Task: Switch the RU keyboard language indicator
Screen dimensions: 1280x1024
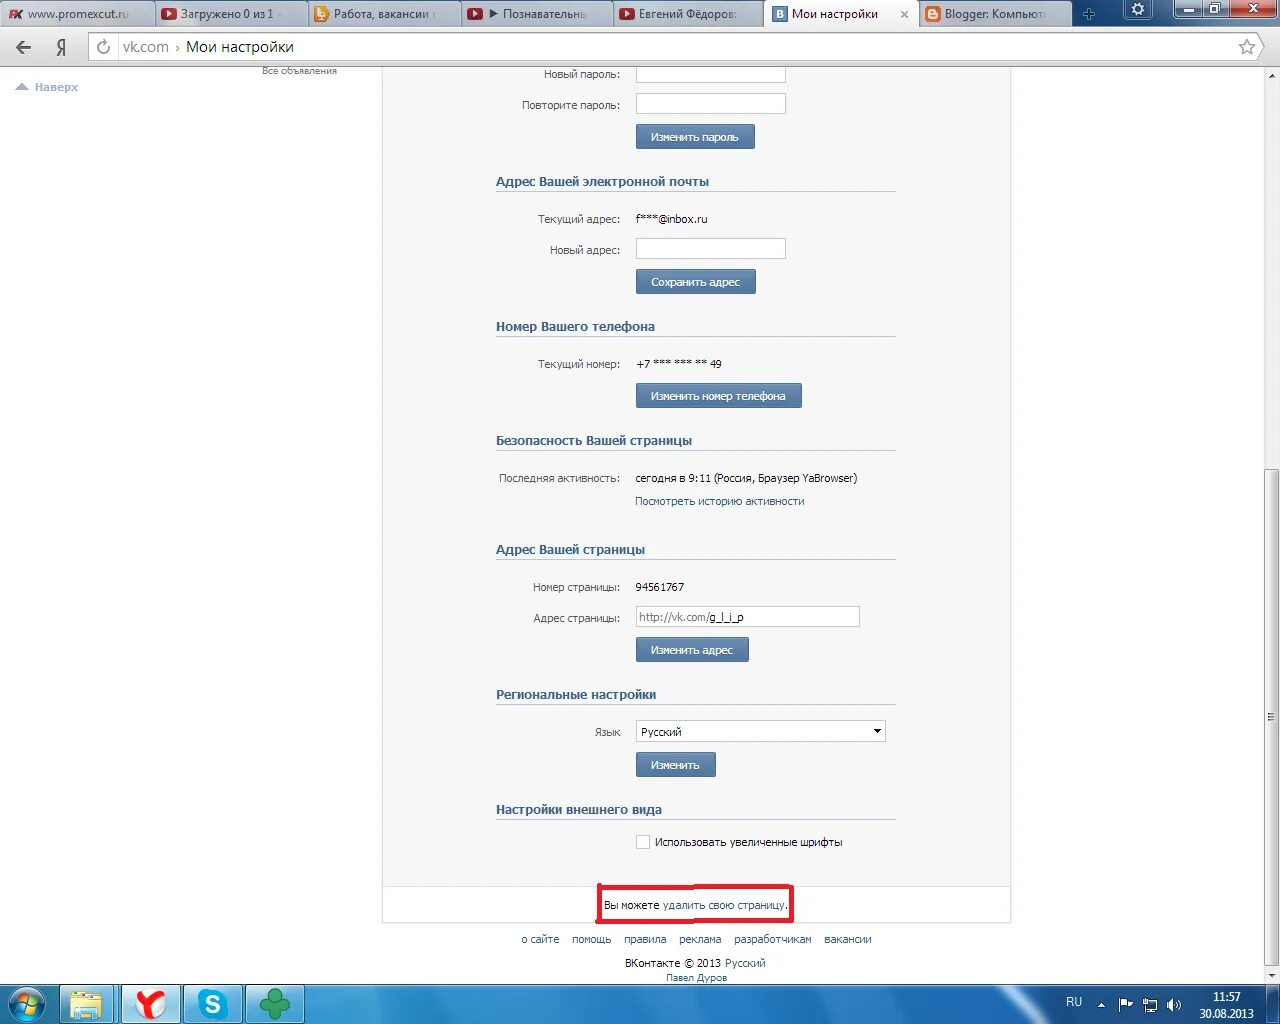Action: click(x=1074, y=1002)
